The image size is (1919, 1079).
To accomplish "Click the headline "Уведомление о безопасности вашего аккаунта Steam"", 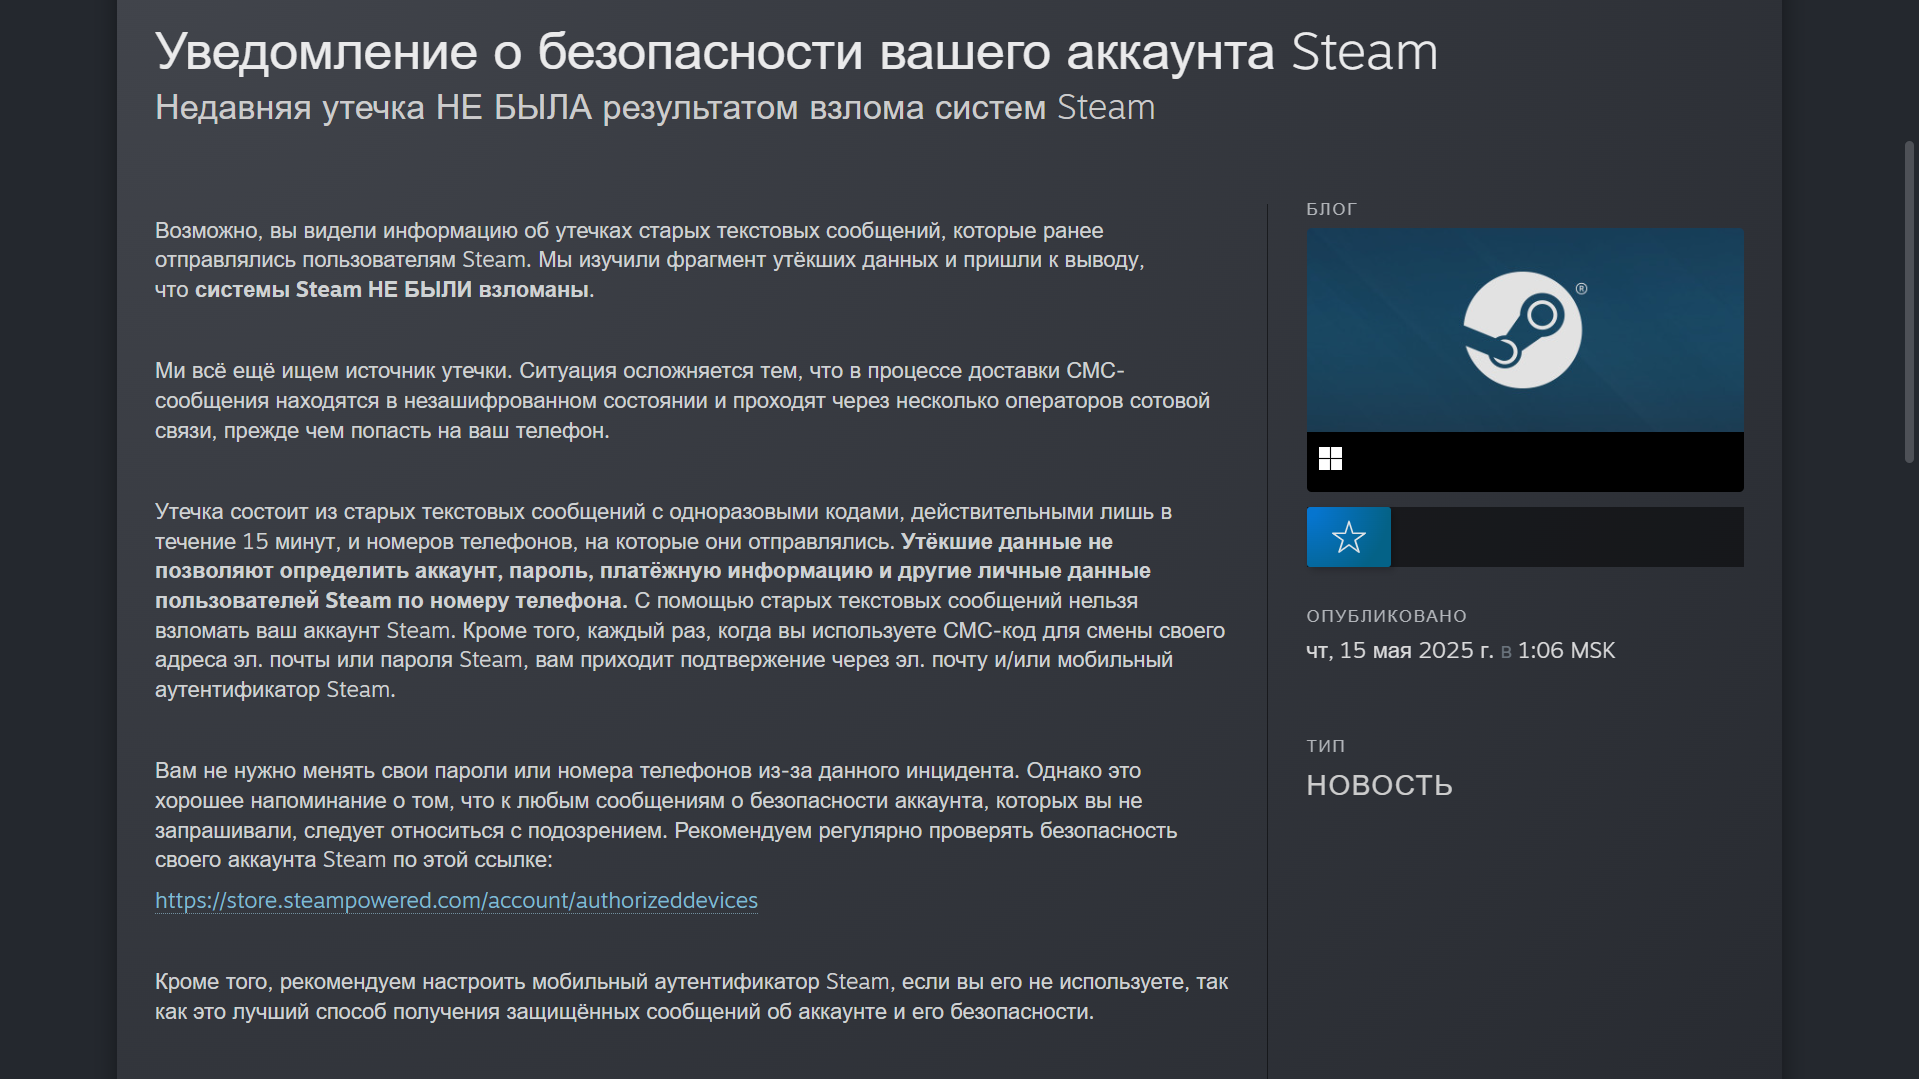I will point(796,52).
